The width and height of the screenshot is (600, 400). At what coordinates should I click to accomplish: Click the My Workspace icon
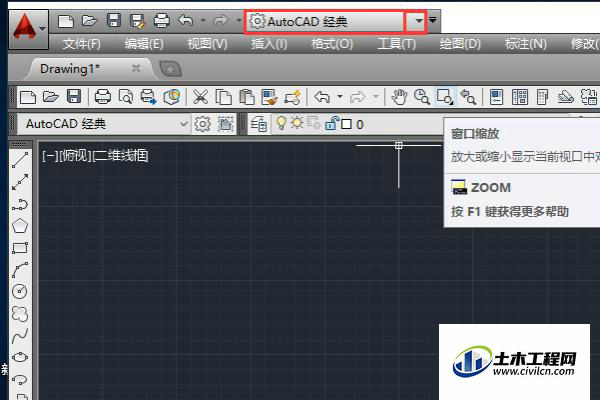pyautogui.click(x=226, y=124)
